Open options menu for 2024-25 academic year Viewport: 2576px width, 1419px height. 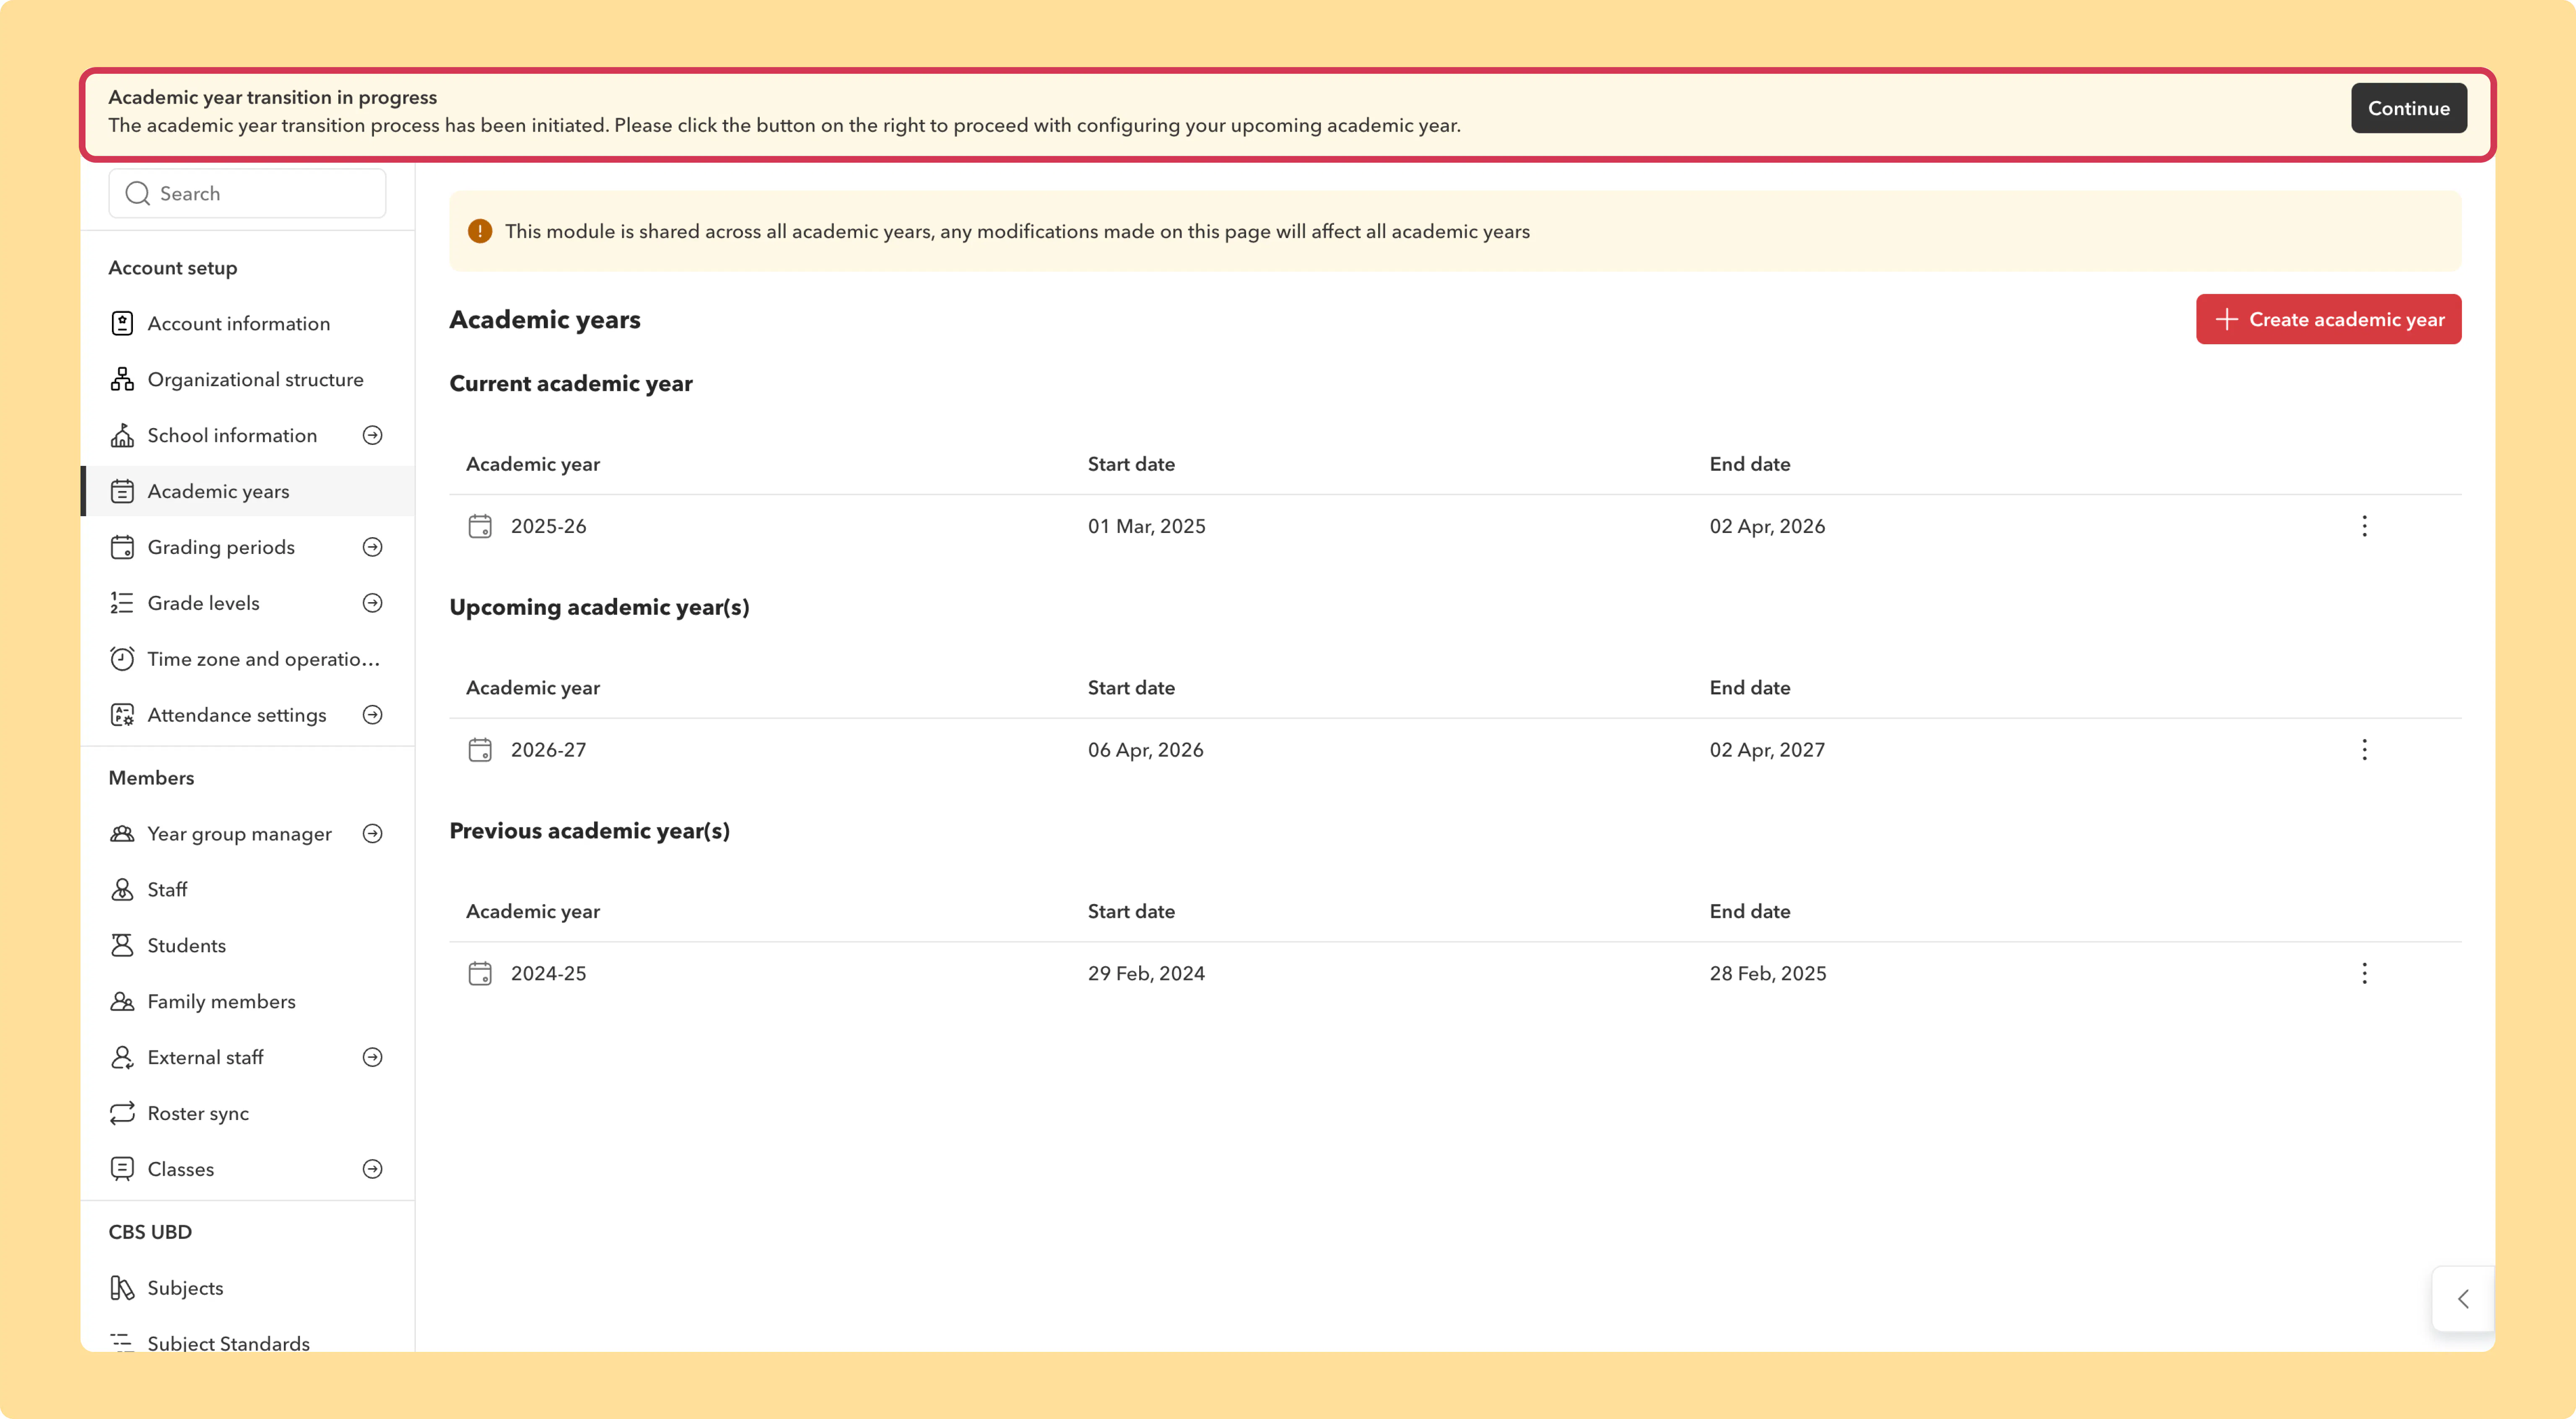(x=2364, y=973)
